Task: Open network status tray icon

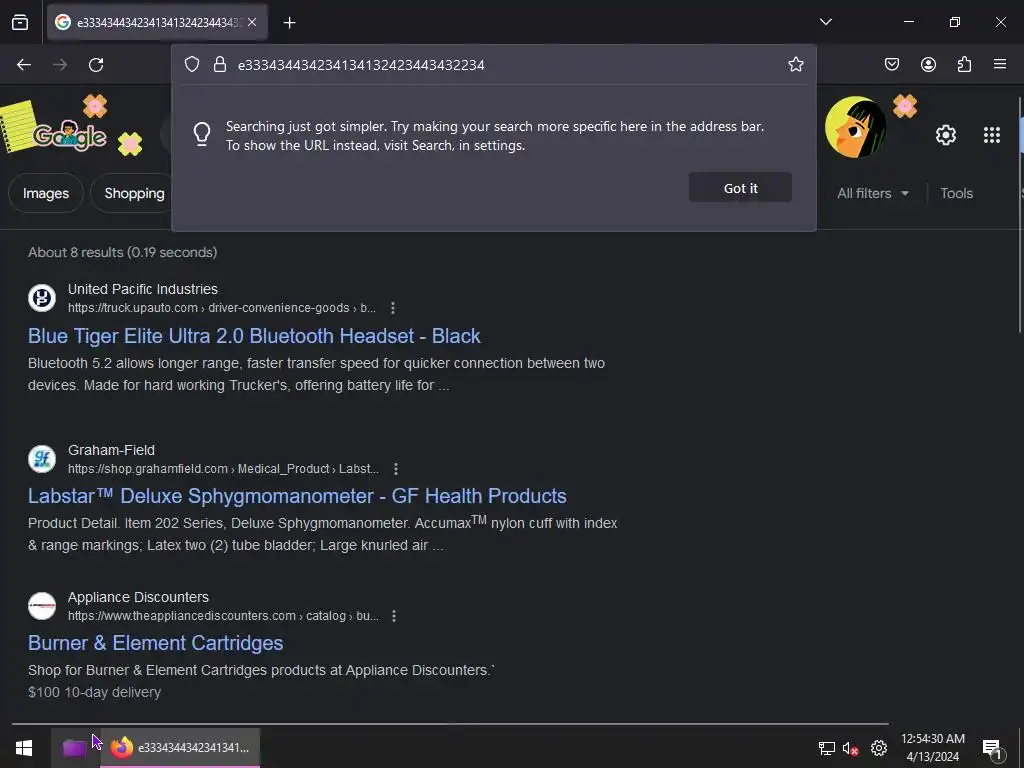Action: [x=827, y=748]
